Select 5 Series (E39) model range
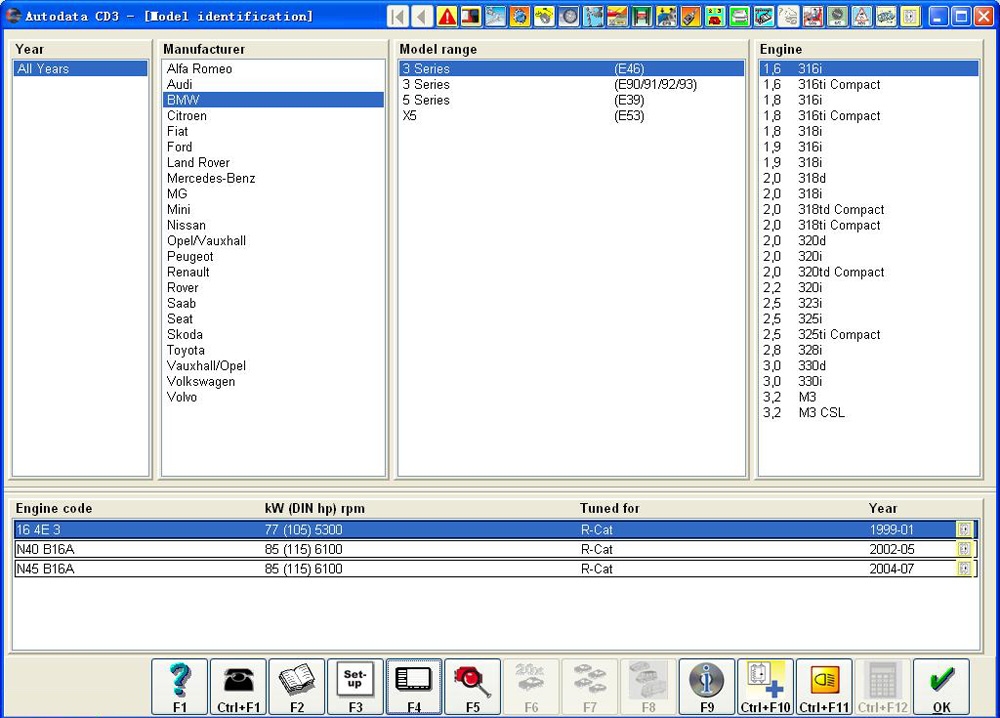This screenshot has width=1000, height=718. pos(571,100)
